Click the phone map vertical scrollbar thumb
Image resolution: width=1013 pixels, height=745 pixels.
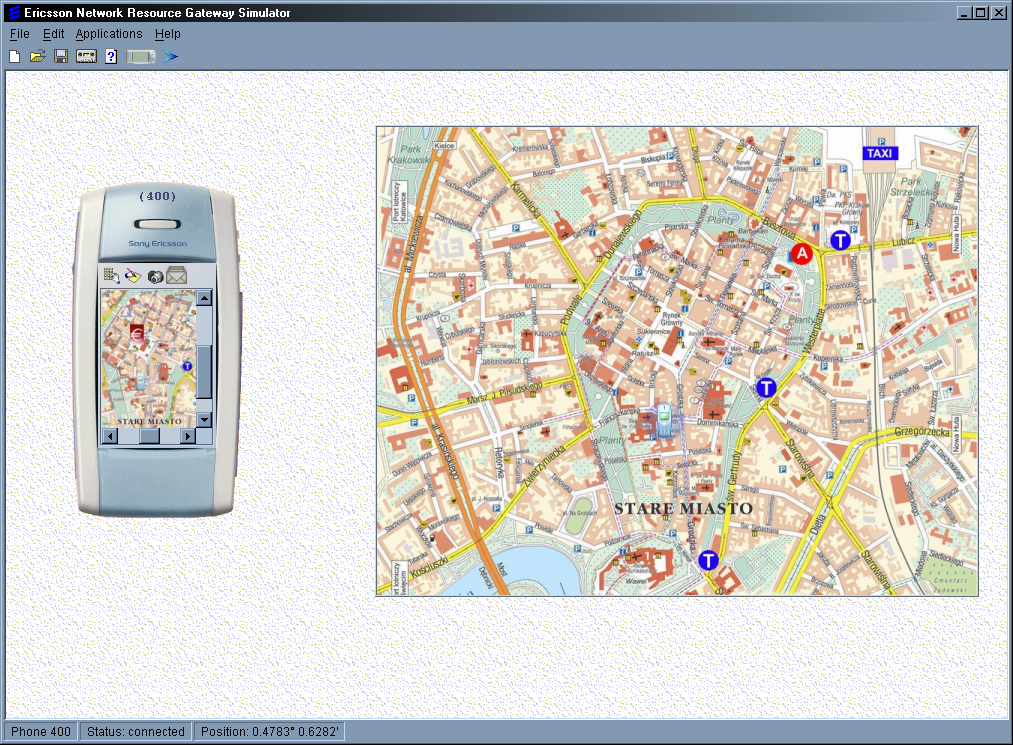pos(204,372)
